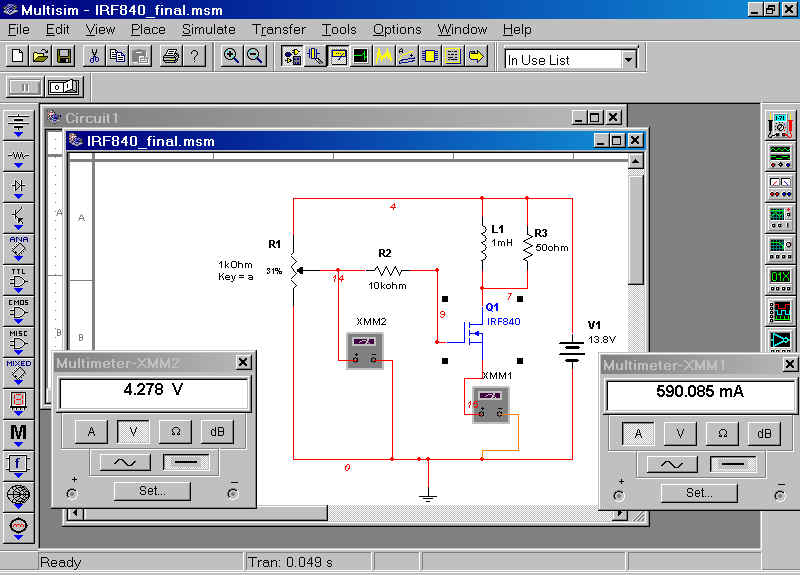Screen dimensions: 800x575
Task: Click the yellow analysis graph waveform icon
Action: pos(384,56)
